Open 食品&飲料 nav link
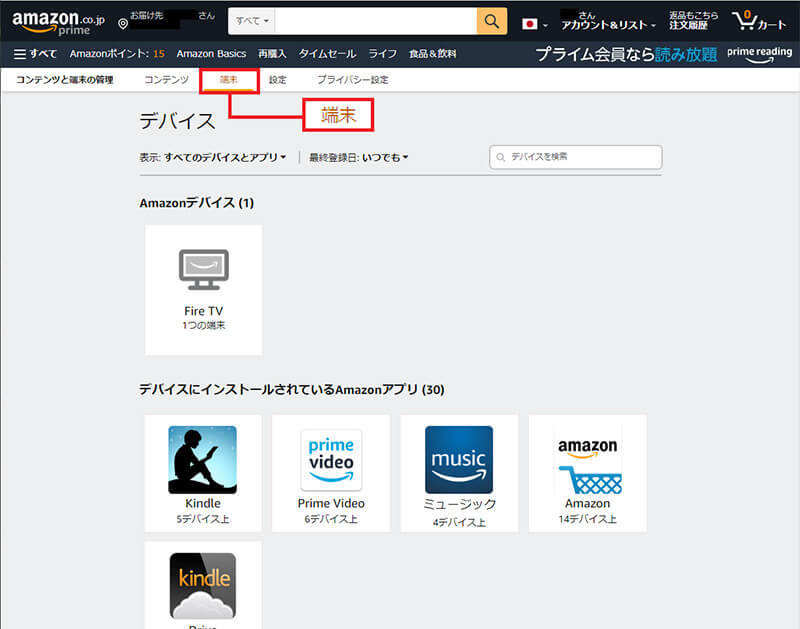Image resolution: width=800 pixels, height=629 pixels. (x=433, y=54)
